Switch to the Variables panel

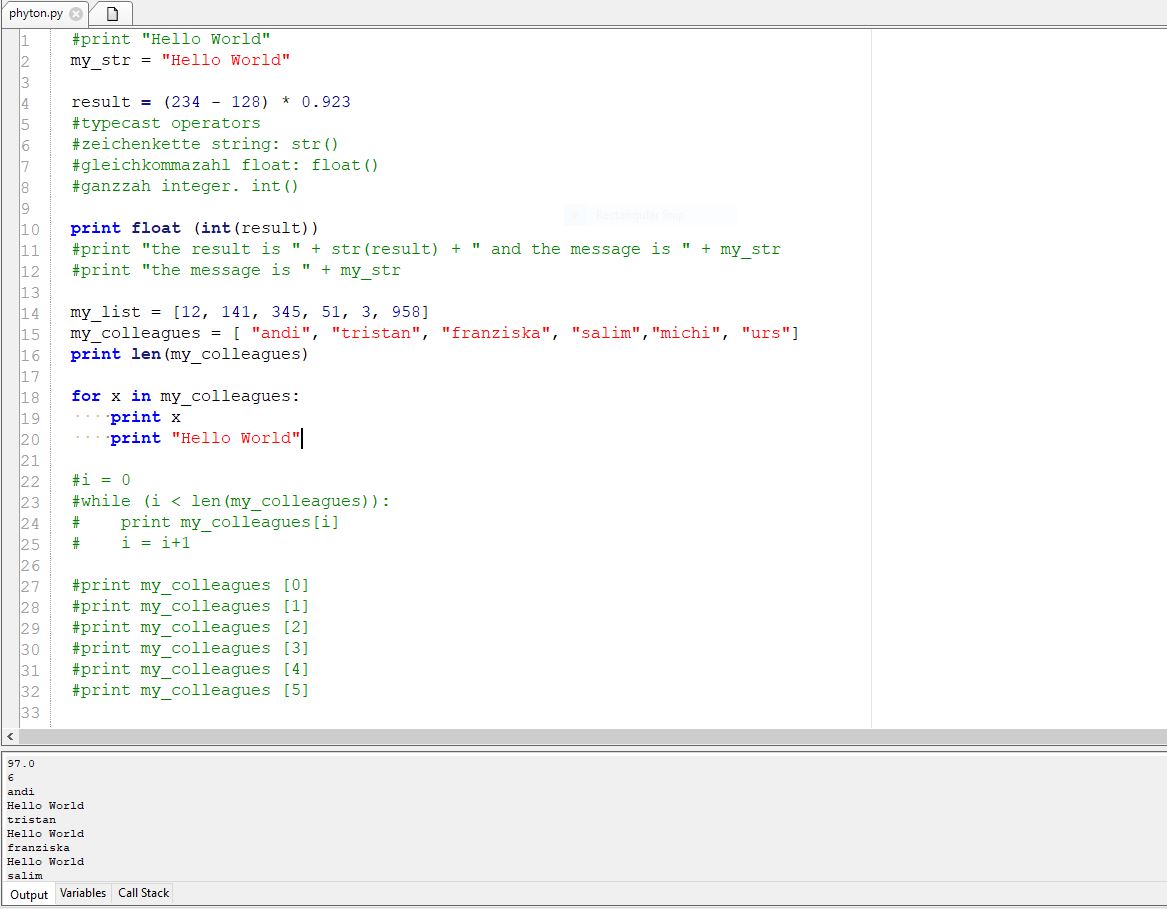82,893
